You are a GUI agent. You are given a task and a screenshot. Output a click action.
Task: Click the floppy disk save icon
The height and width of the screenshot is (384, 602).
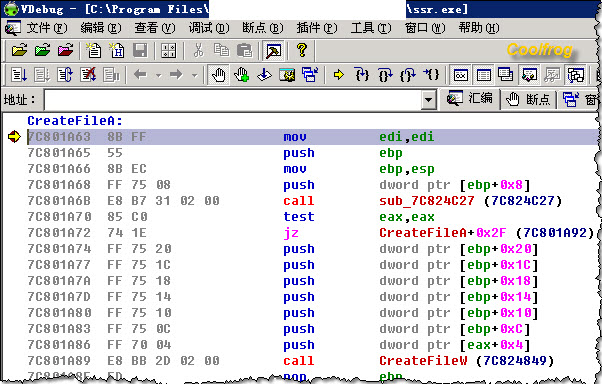tap(140, 50)
